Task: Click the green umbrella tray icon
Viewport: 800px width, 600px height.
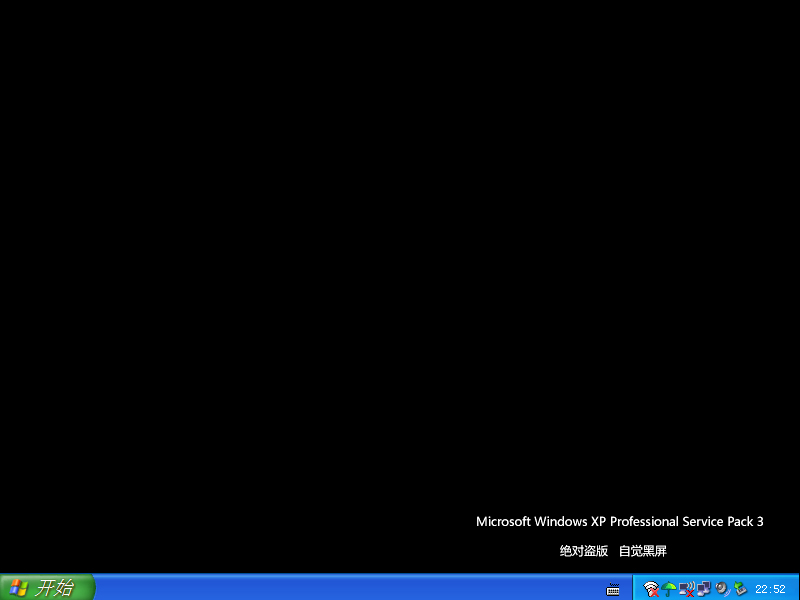Action: tap(668, 589)
